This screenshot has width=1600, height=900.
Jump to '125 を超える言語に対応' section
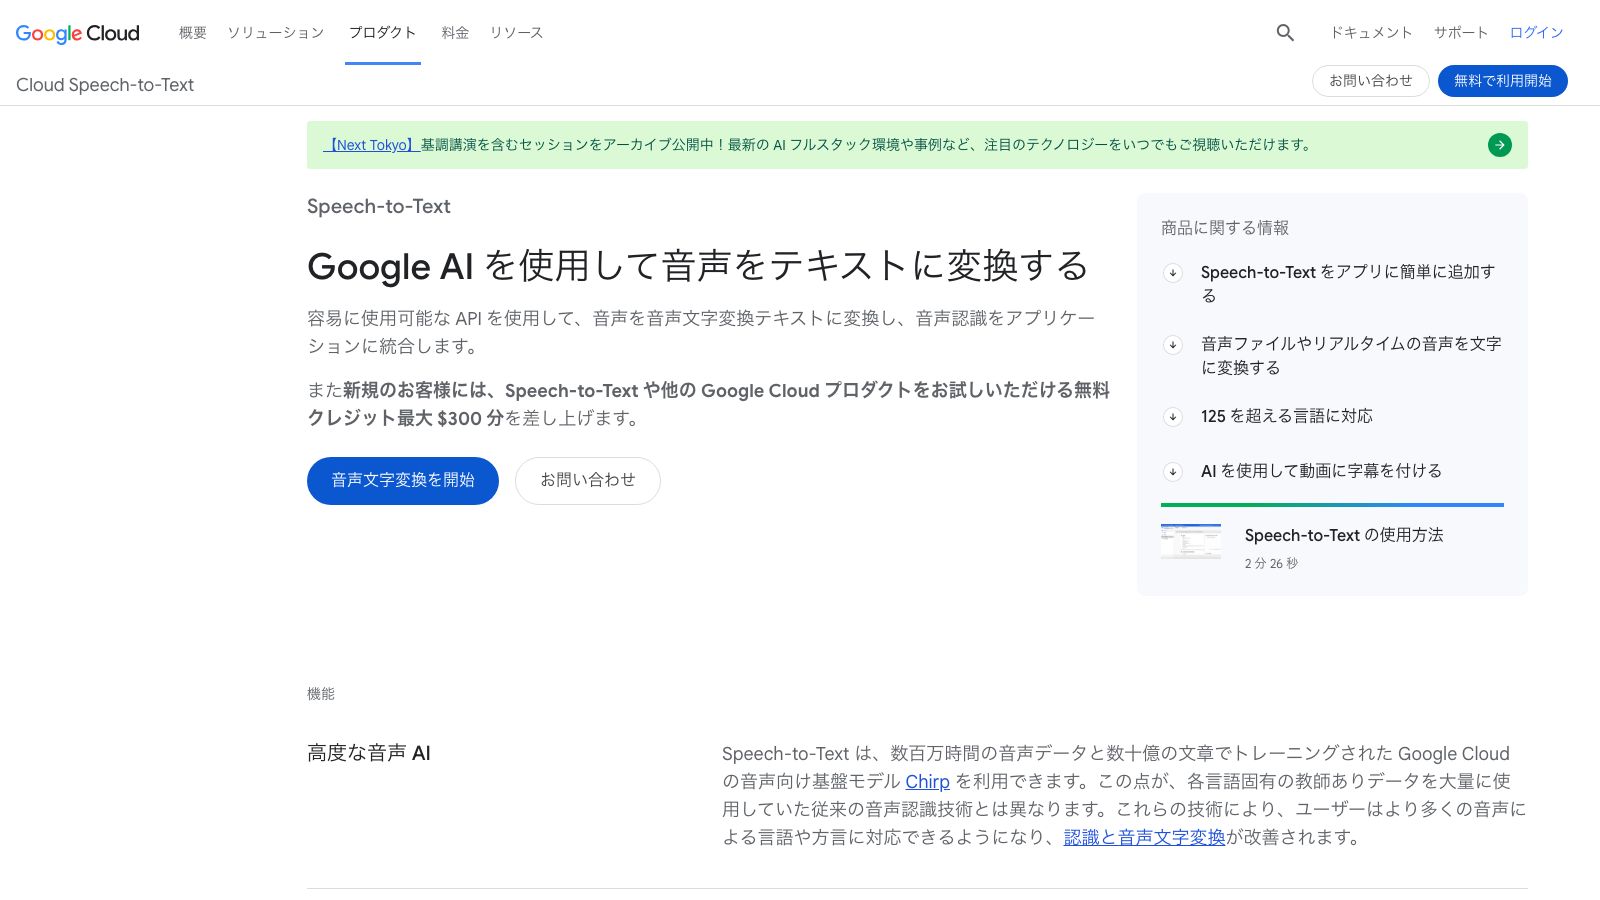point(1287,416)
